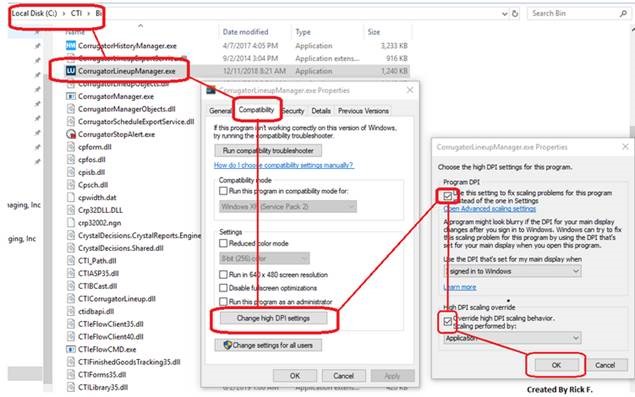The width and height of the screenshot is (635, 397).
Task: Open the Windows XP (Service Pack 2) dropdown
Action: click(288, 207)
